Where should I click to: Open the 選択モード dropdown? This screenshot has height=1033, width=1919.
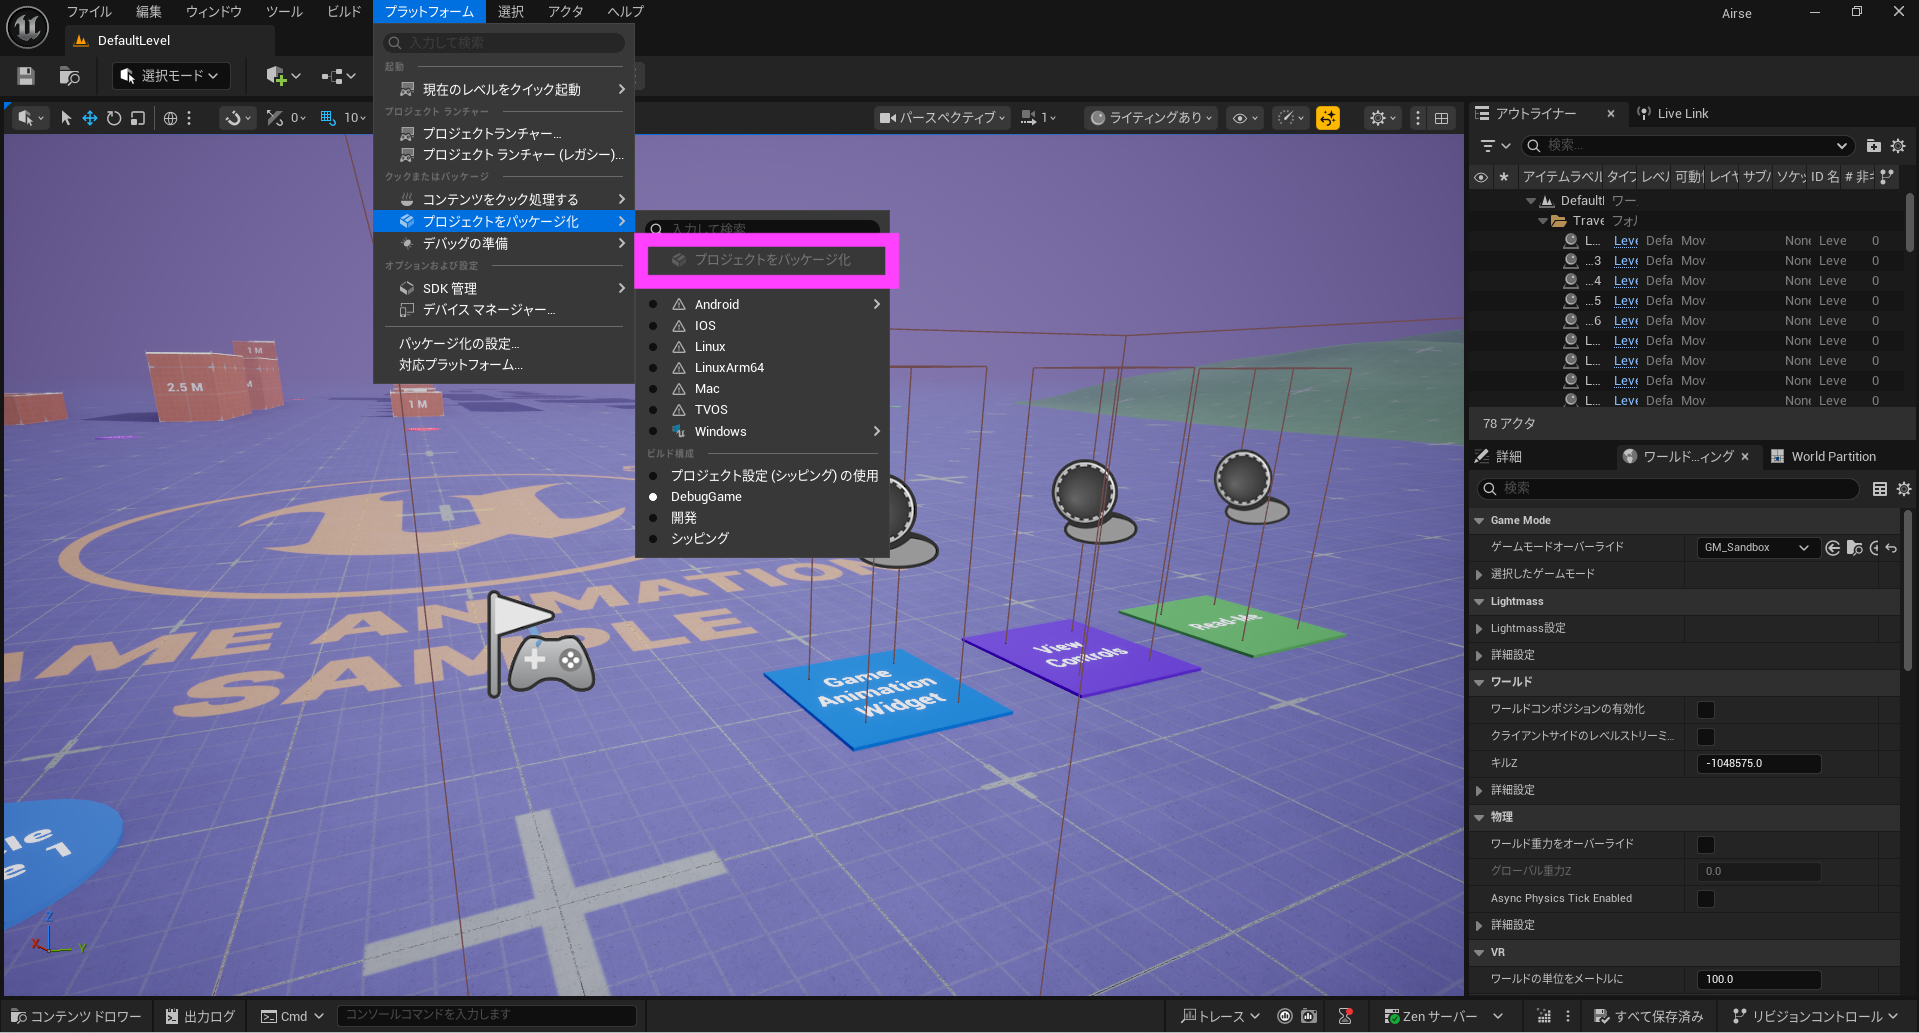click(171, 76)
